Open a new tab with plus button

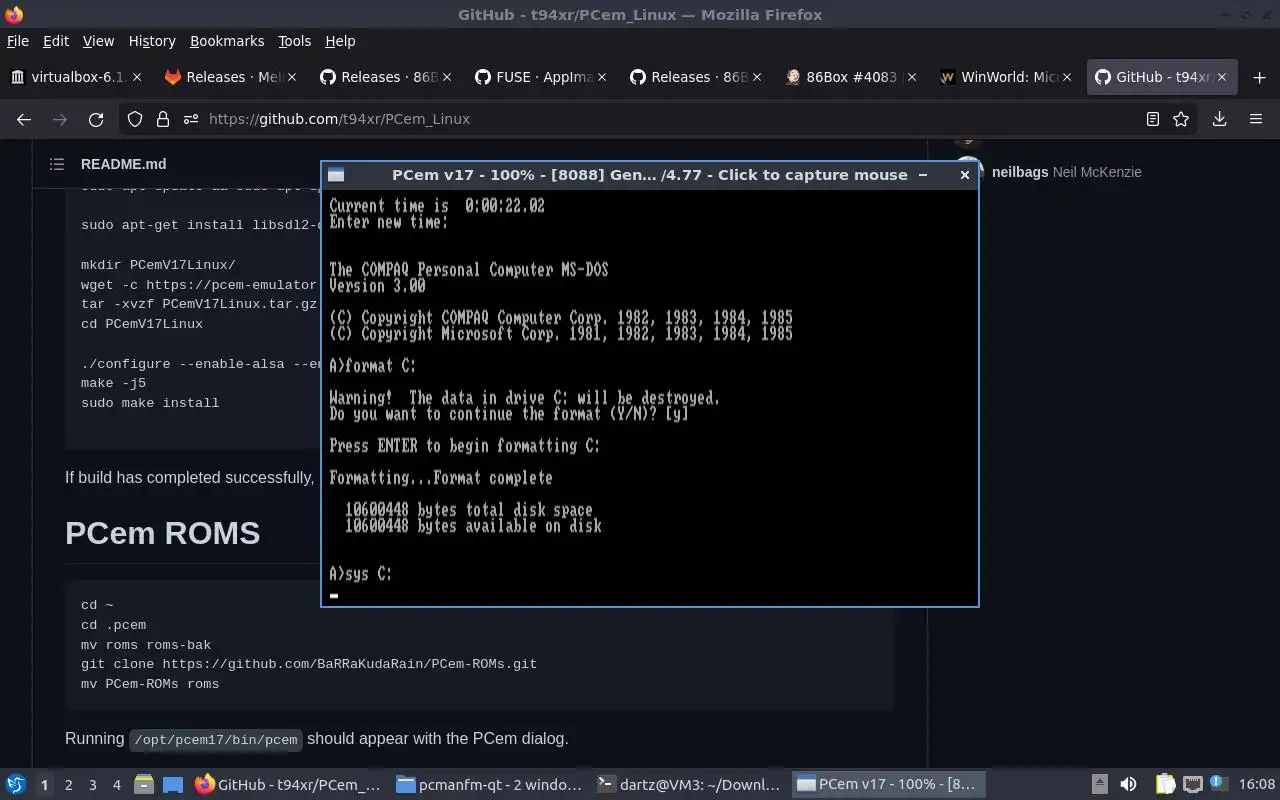pyautogui.click(x=1259, y=77)
